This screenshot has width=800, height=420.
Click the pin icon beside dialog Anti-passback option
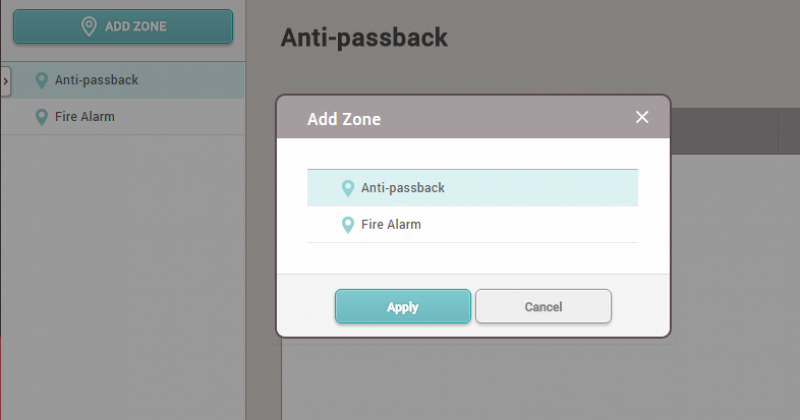(x=348, y=188)
